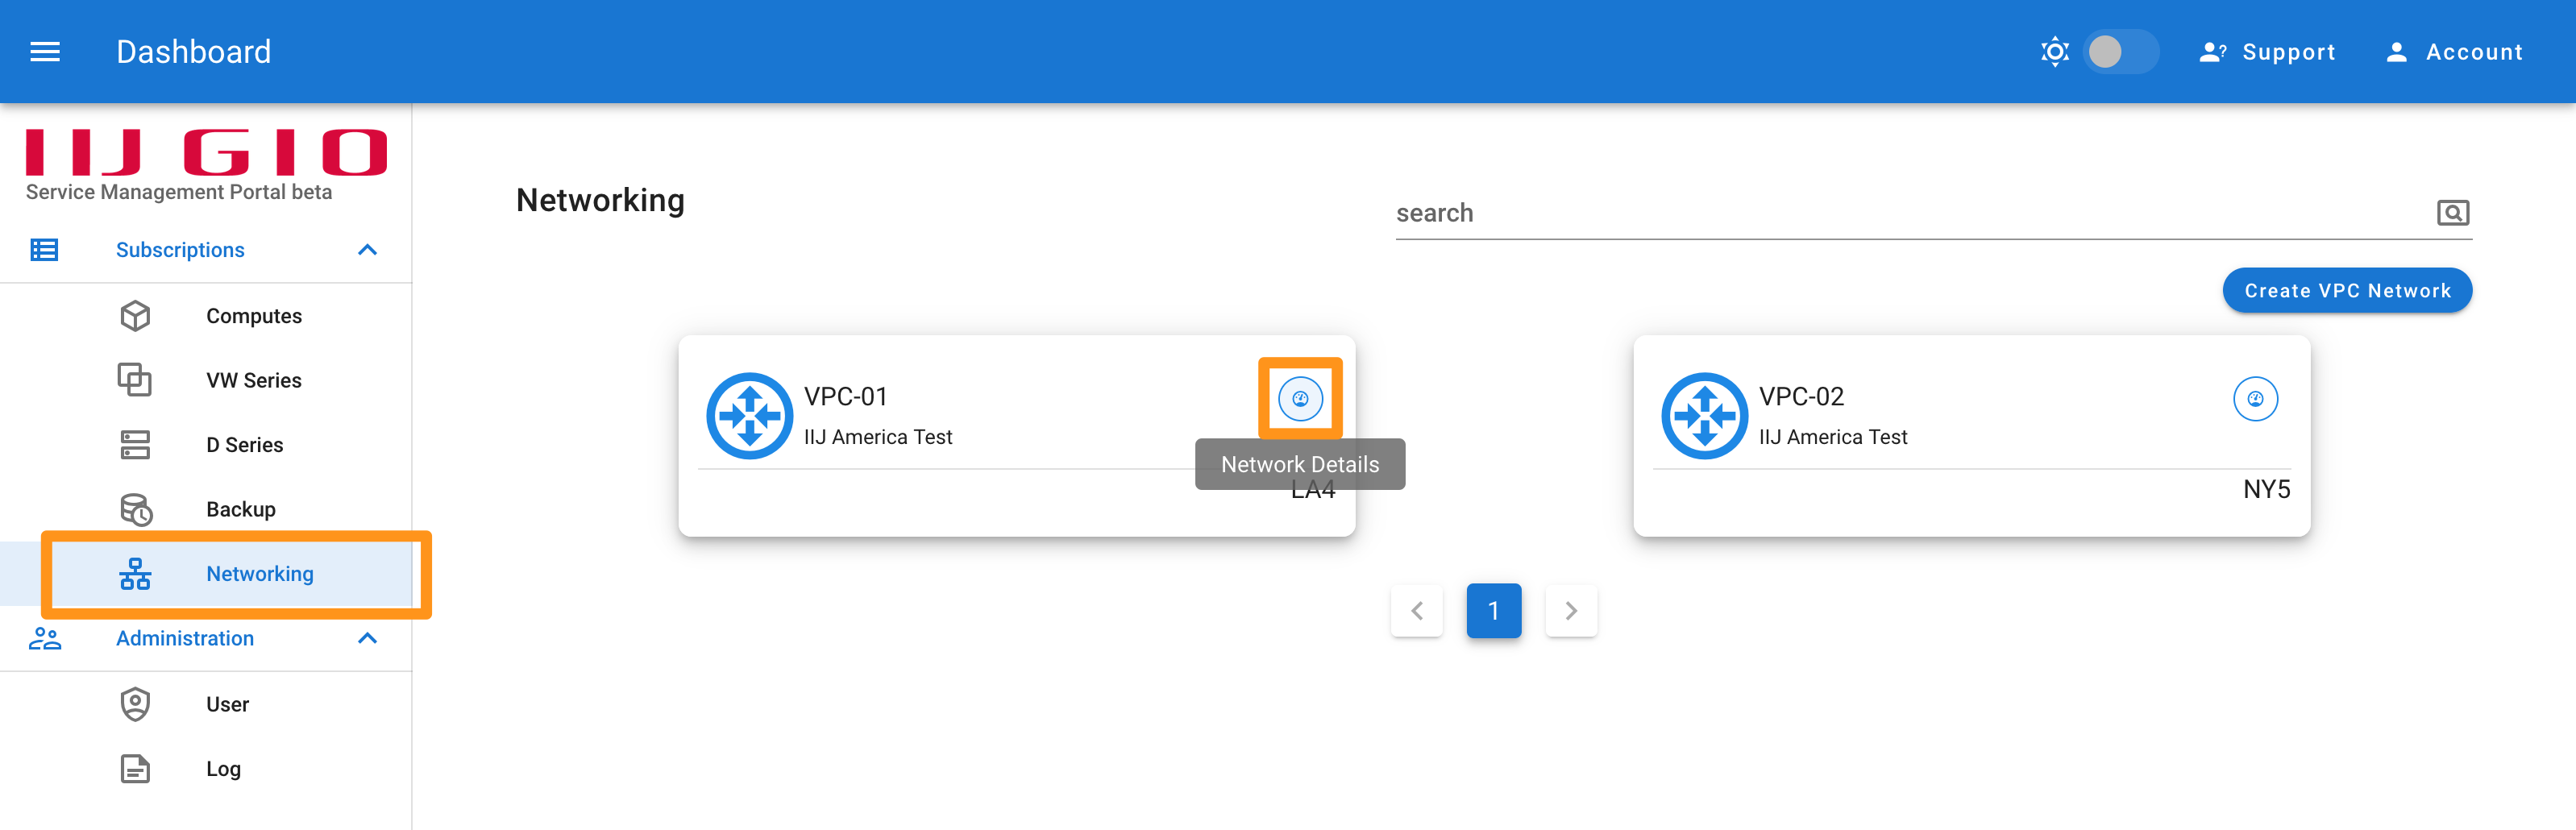Click the search input field
2576x830 pixels.
click(x=1910, y=213)
